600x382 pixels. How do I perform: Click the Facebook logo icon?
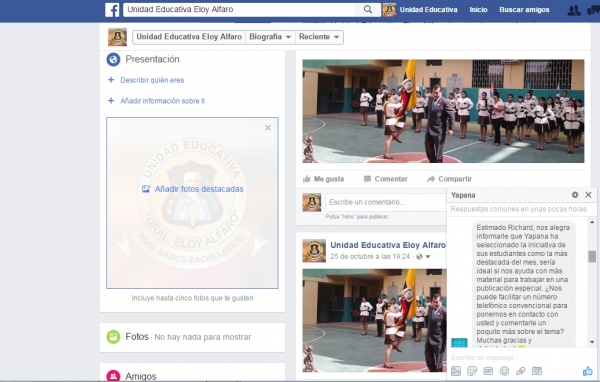(x=112, y=10)
